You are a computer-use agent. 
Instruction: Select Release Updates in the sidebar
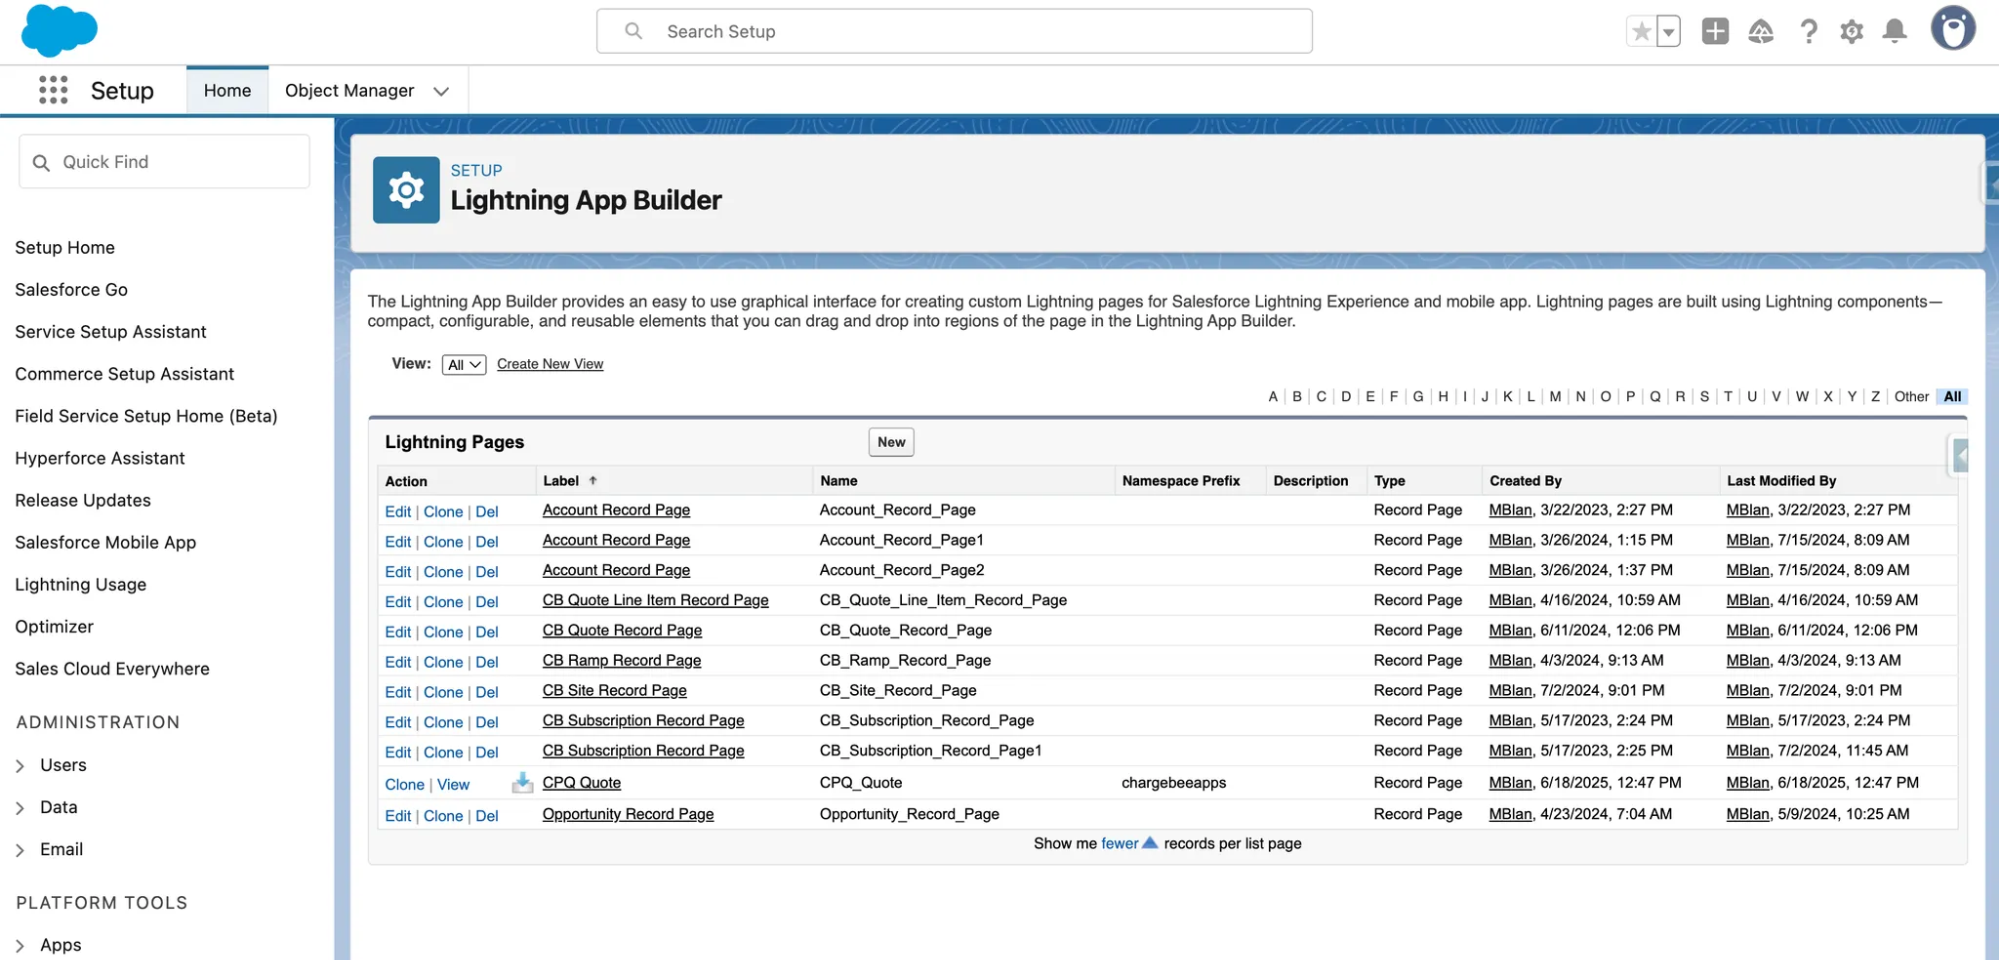click(82, 500)
